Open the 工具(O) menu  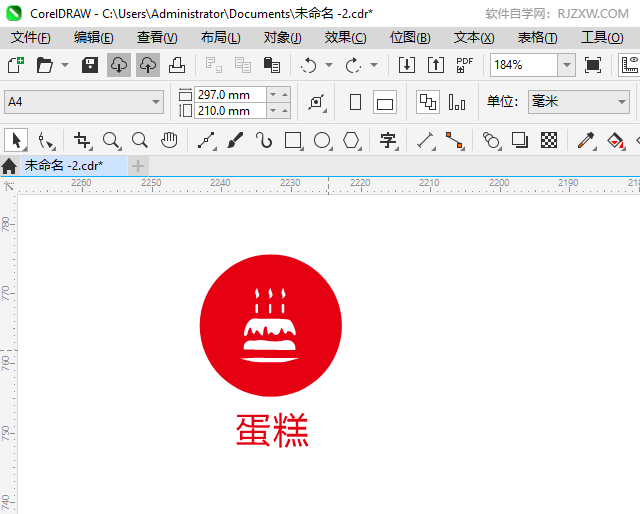point(602,38)
